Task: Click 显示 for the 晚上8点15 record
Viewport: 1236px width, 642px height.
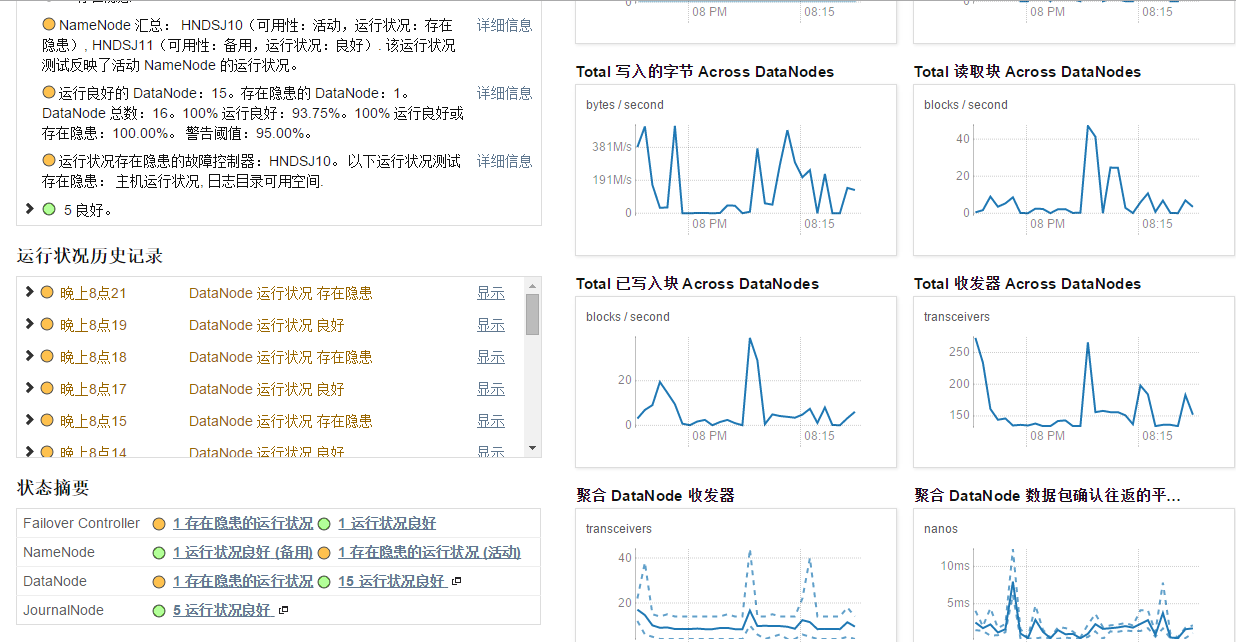Action: (x=491, y=421)
